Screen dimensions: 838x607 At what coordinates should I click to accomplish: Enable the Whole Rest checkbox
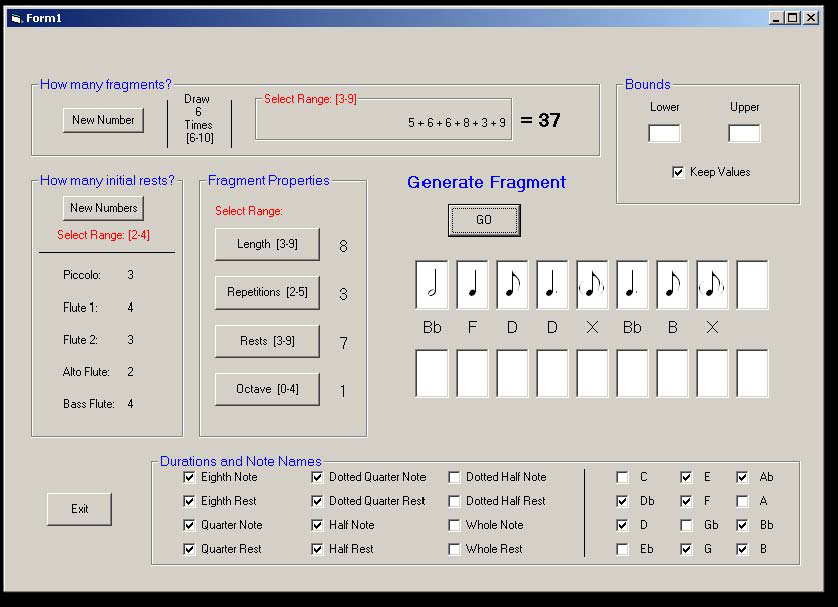click(x=454, y=549)
